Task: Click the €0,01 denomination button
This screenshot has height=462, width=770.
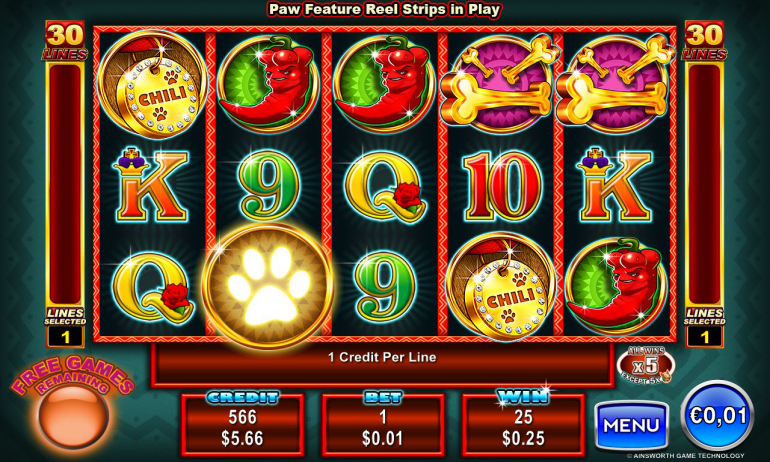Action: [717, 415]
